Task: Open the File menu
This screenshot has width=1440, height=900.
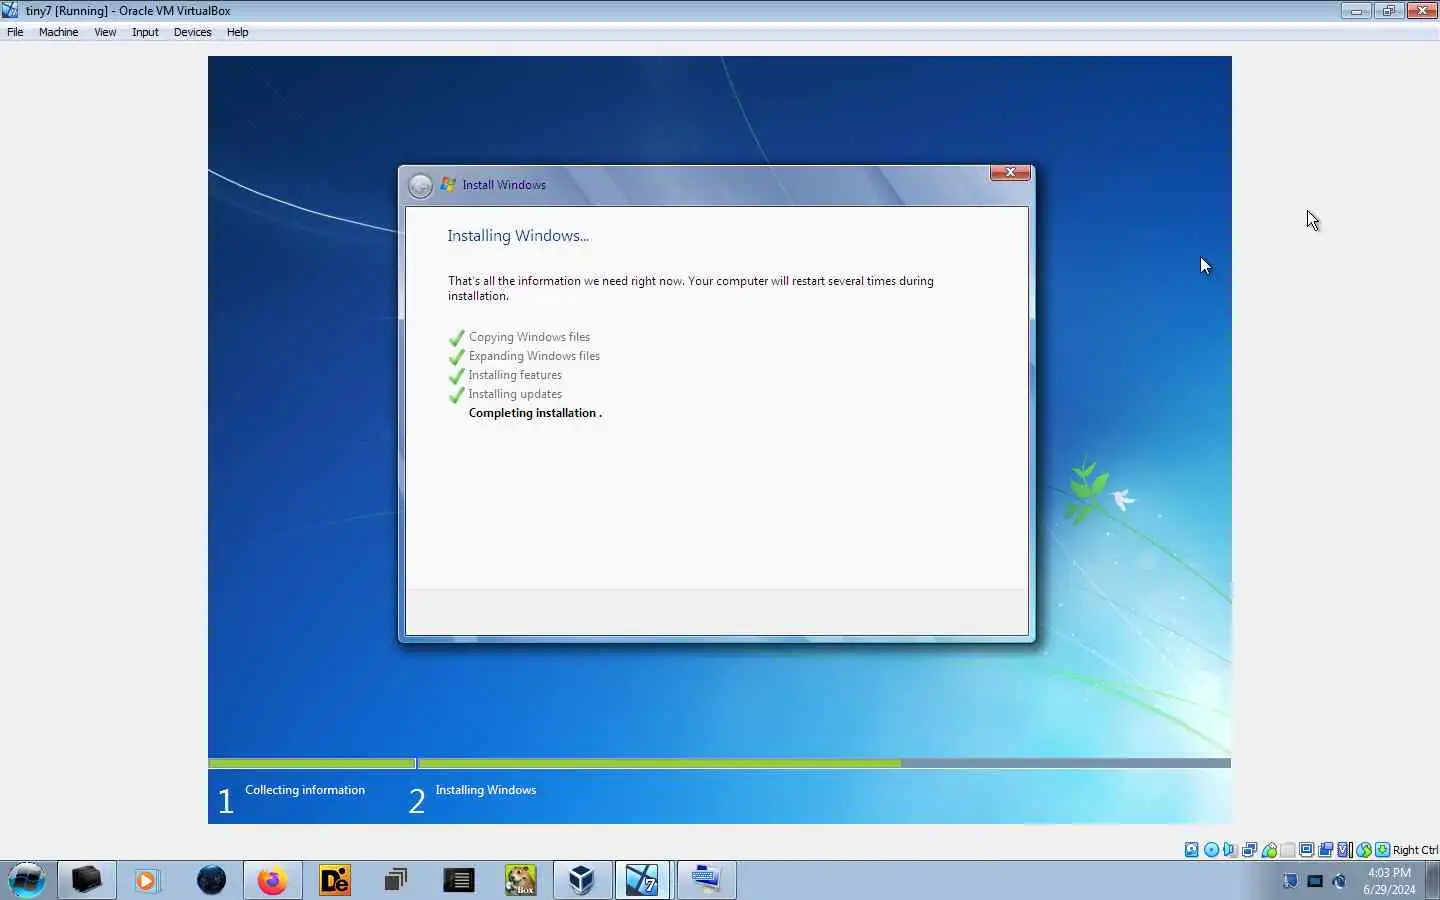Action: point(15,32)
